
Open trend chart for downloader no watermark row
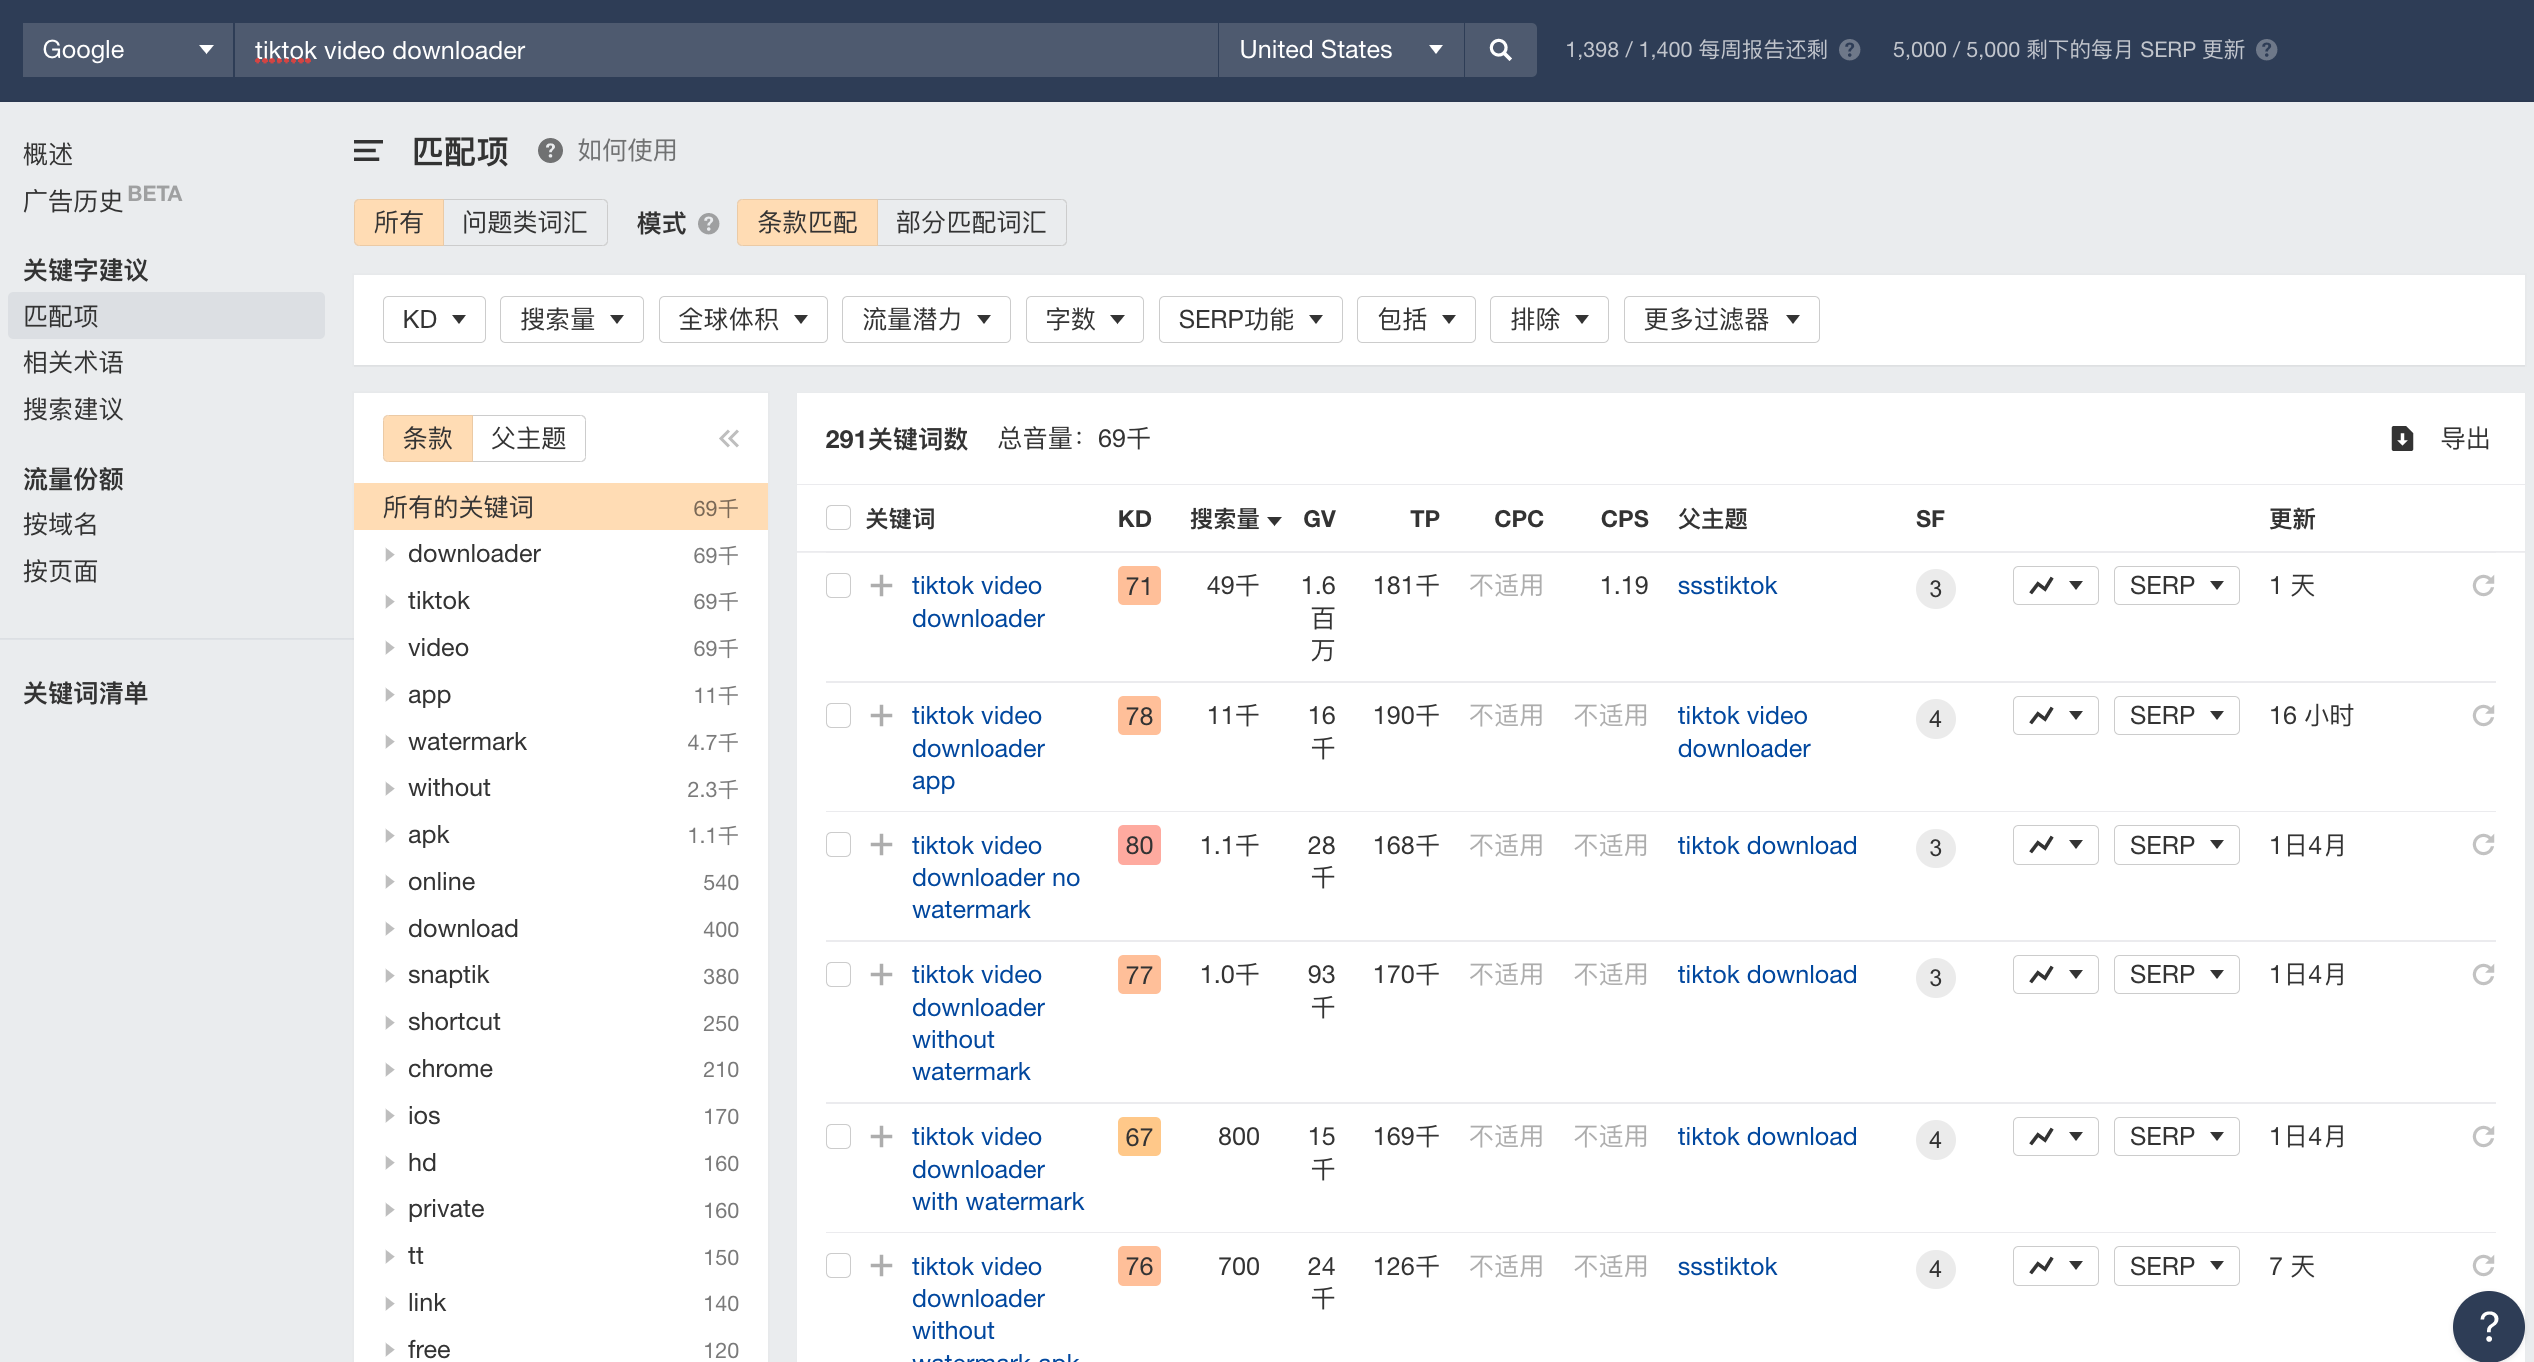pyautogui.click(x=2055, y=846)
